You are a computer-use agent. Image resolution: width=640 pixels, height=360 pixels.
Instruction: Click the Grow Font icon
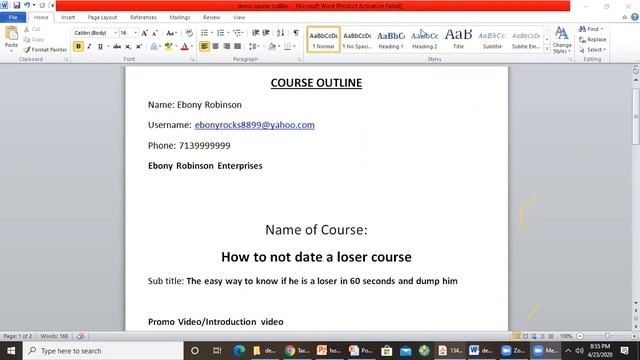click(x=144, y=33)
